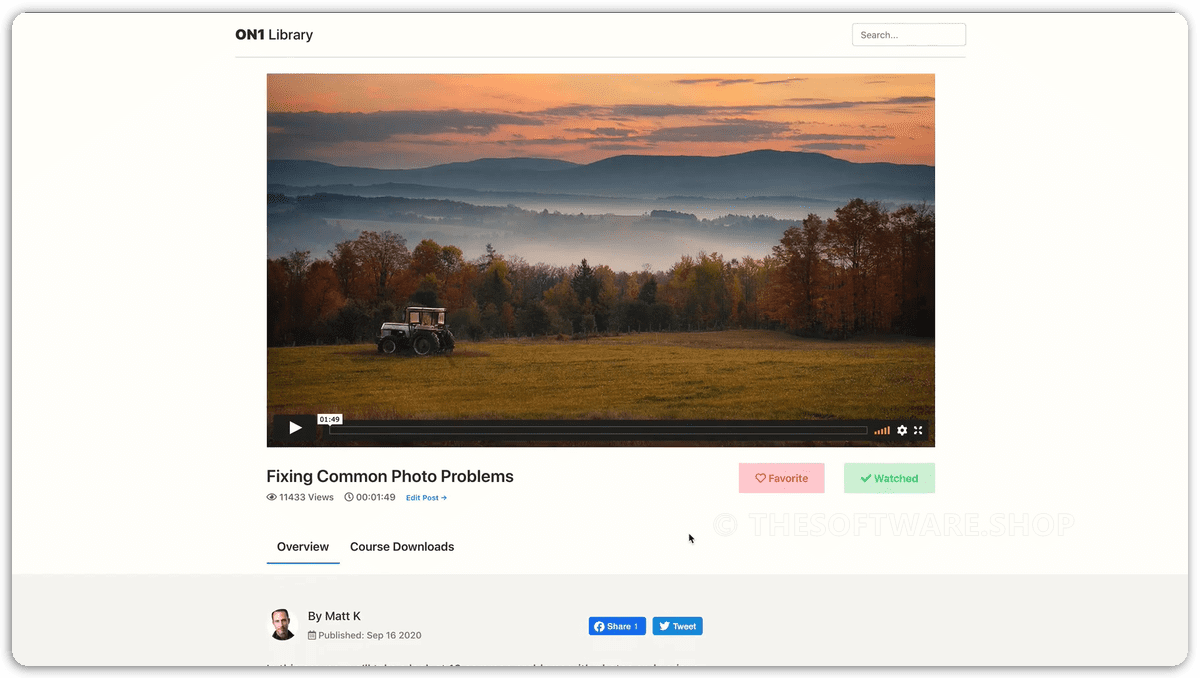
Task: Mark video as Favorite
Action: pyautogui.click(x=782, y=478)
